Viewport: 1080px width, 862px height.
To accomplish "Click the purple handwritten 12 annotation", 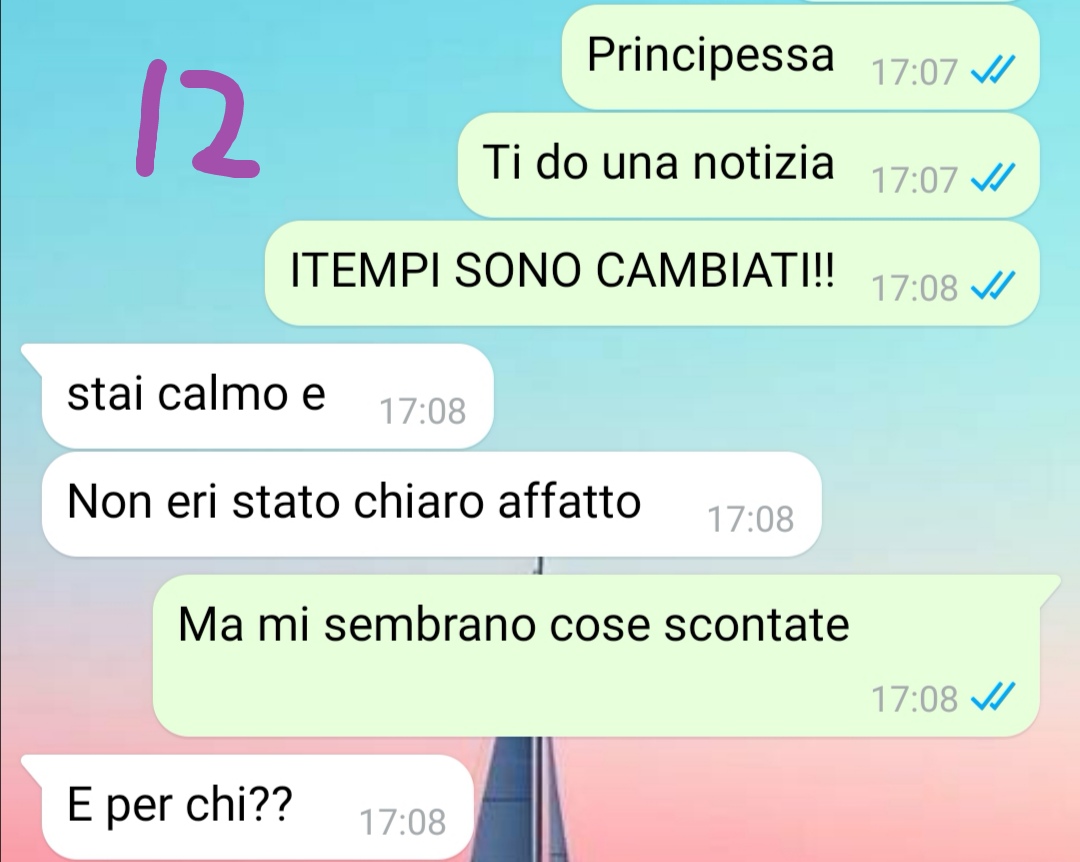I will click(197, 119).
